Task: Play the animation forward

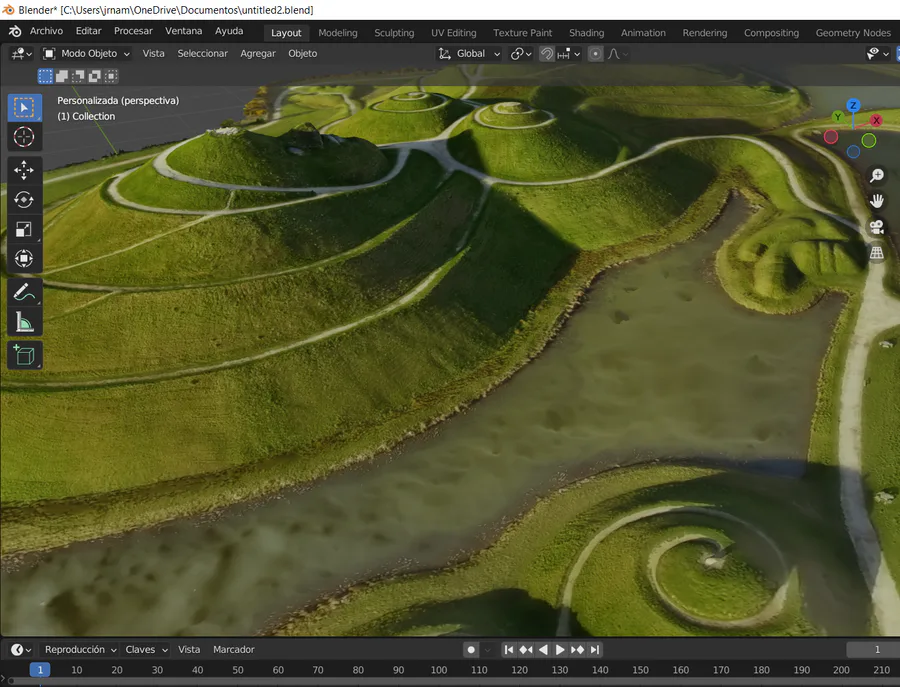Action: [x=560, y=650]
